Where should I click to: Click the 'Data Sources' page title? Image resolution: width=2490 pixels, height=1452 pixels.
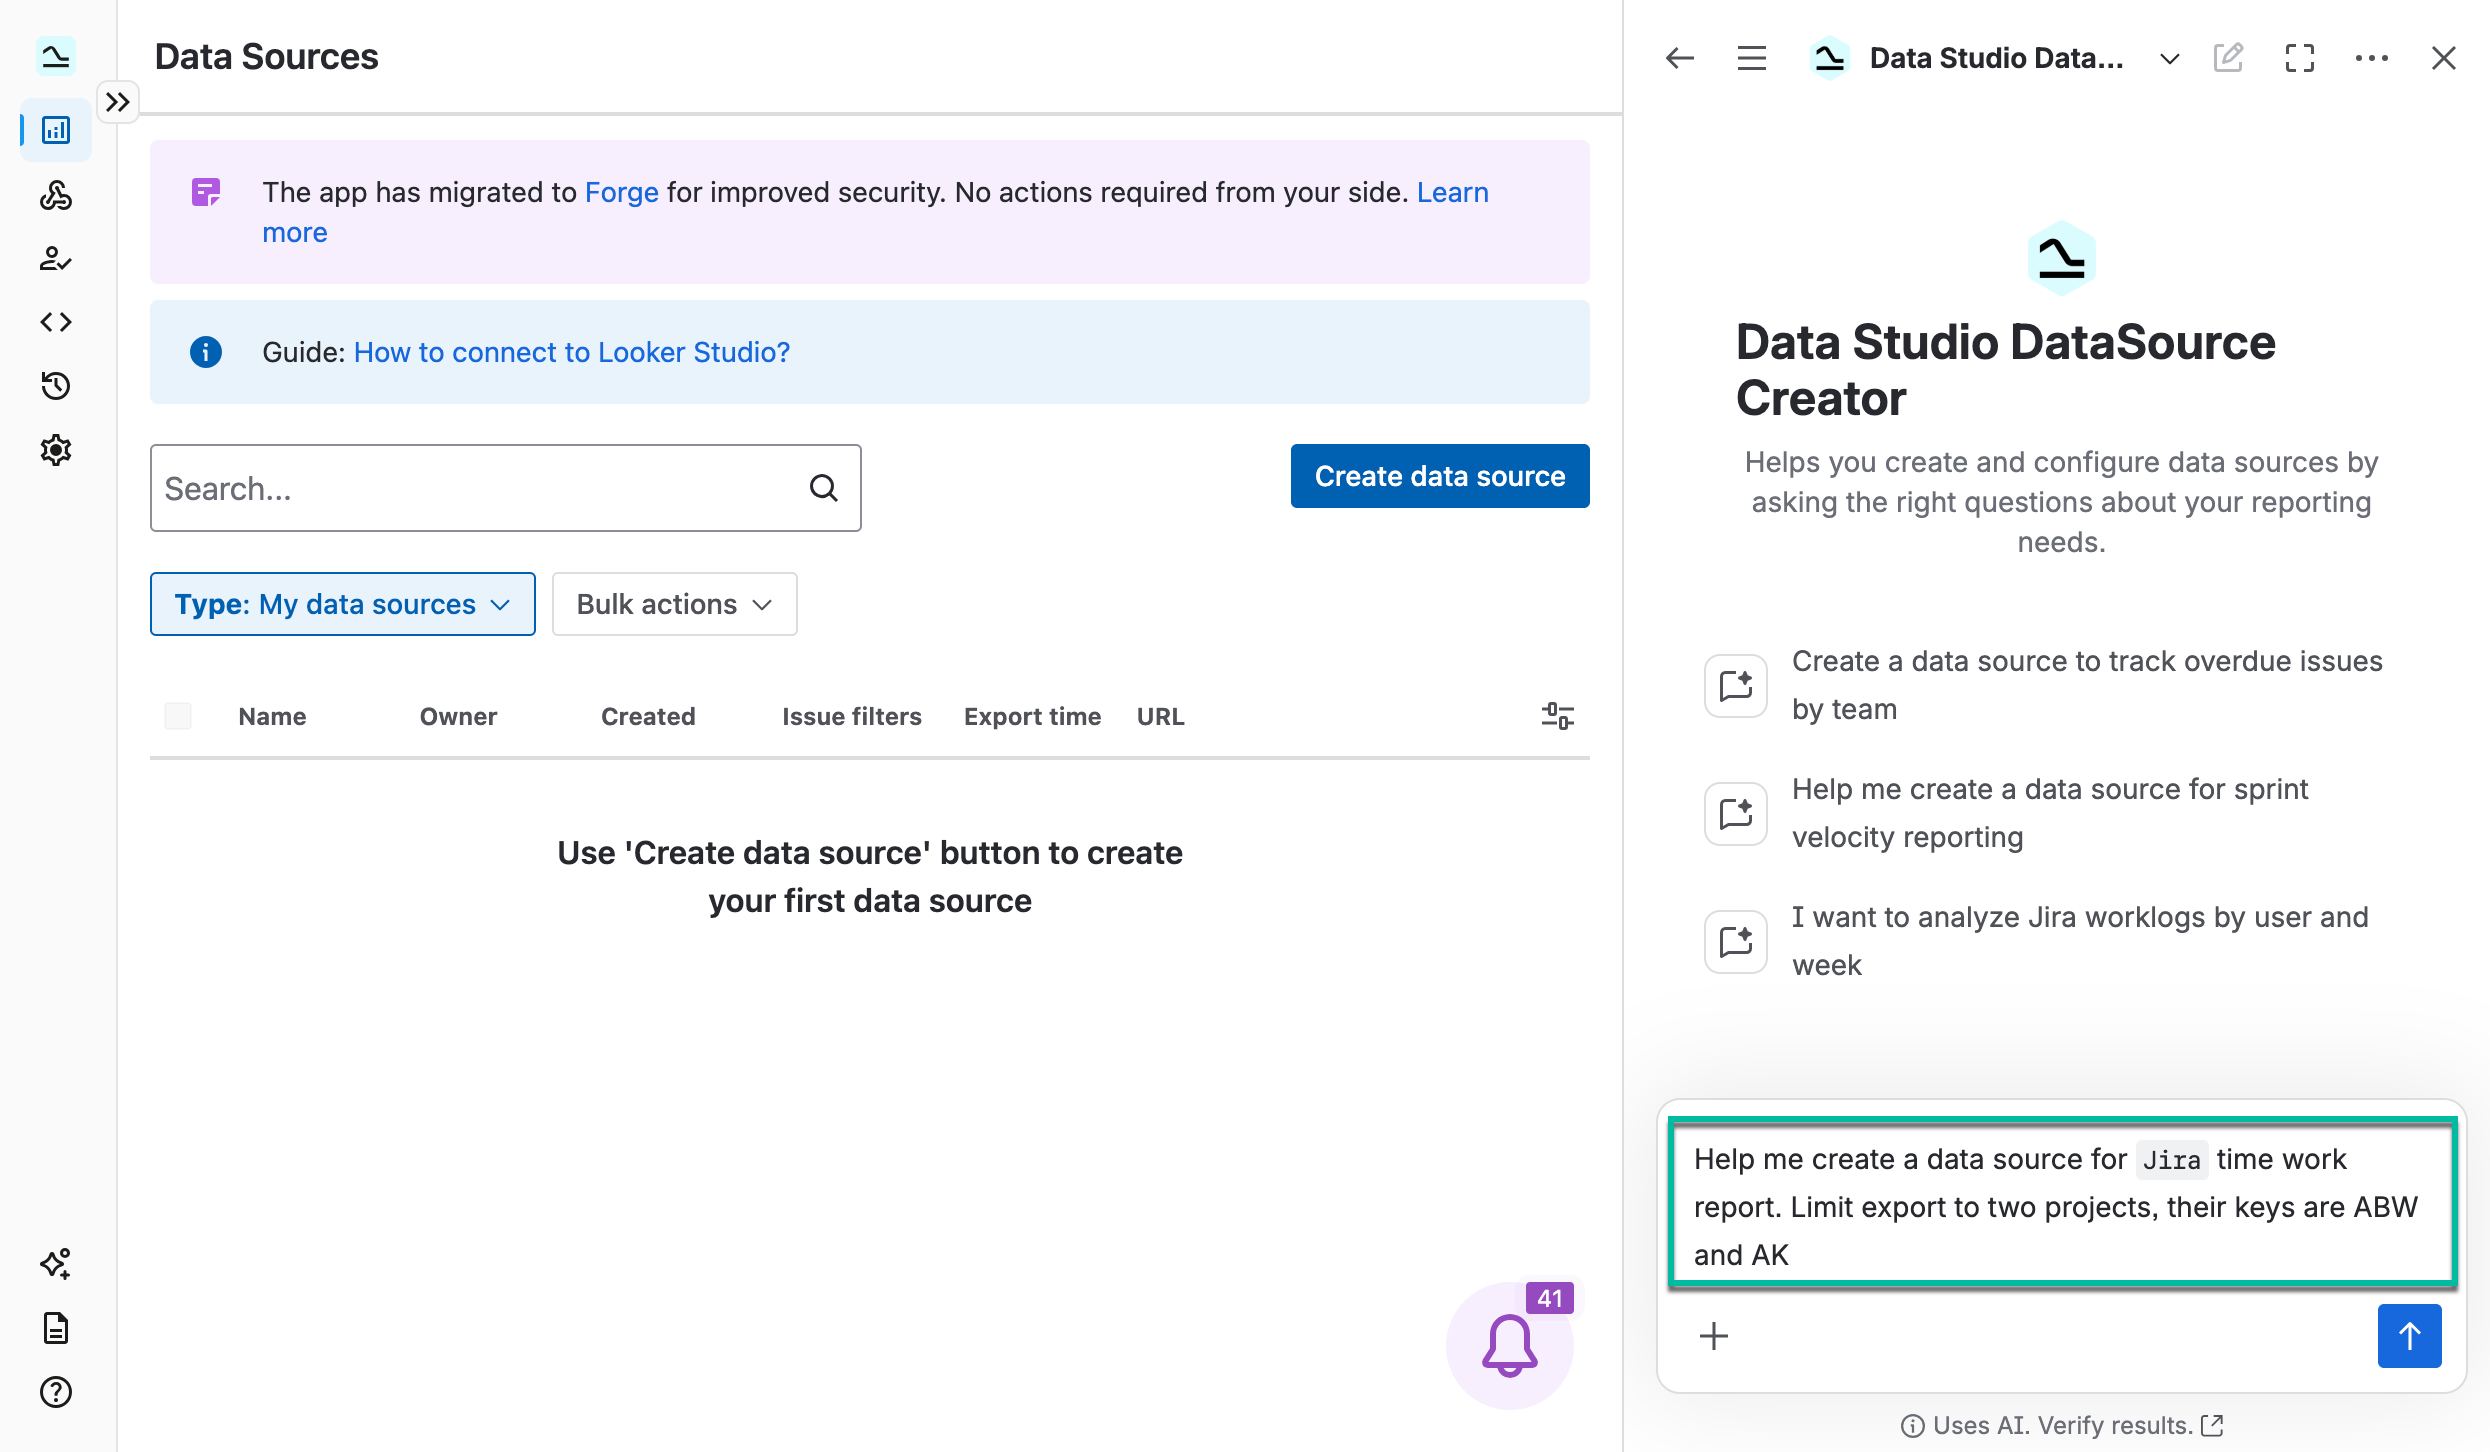pyautogui.click(x=266, y=57)
